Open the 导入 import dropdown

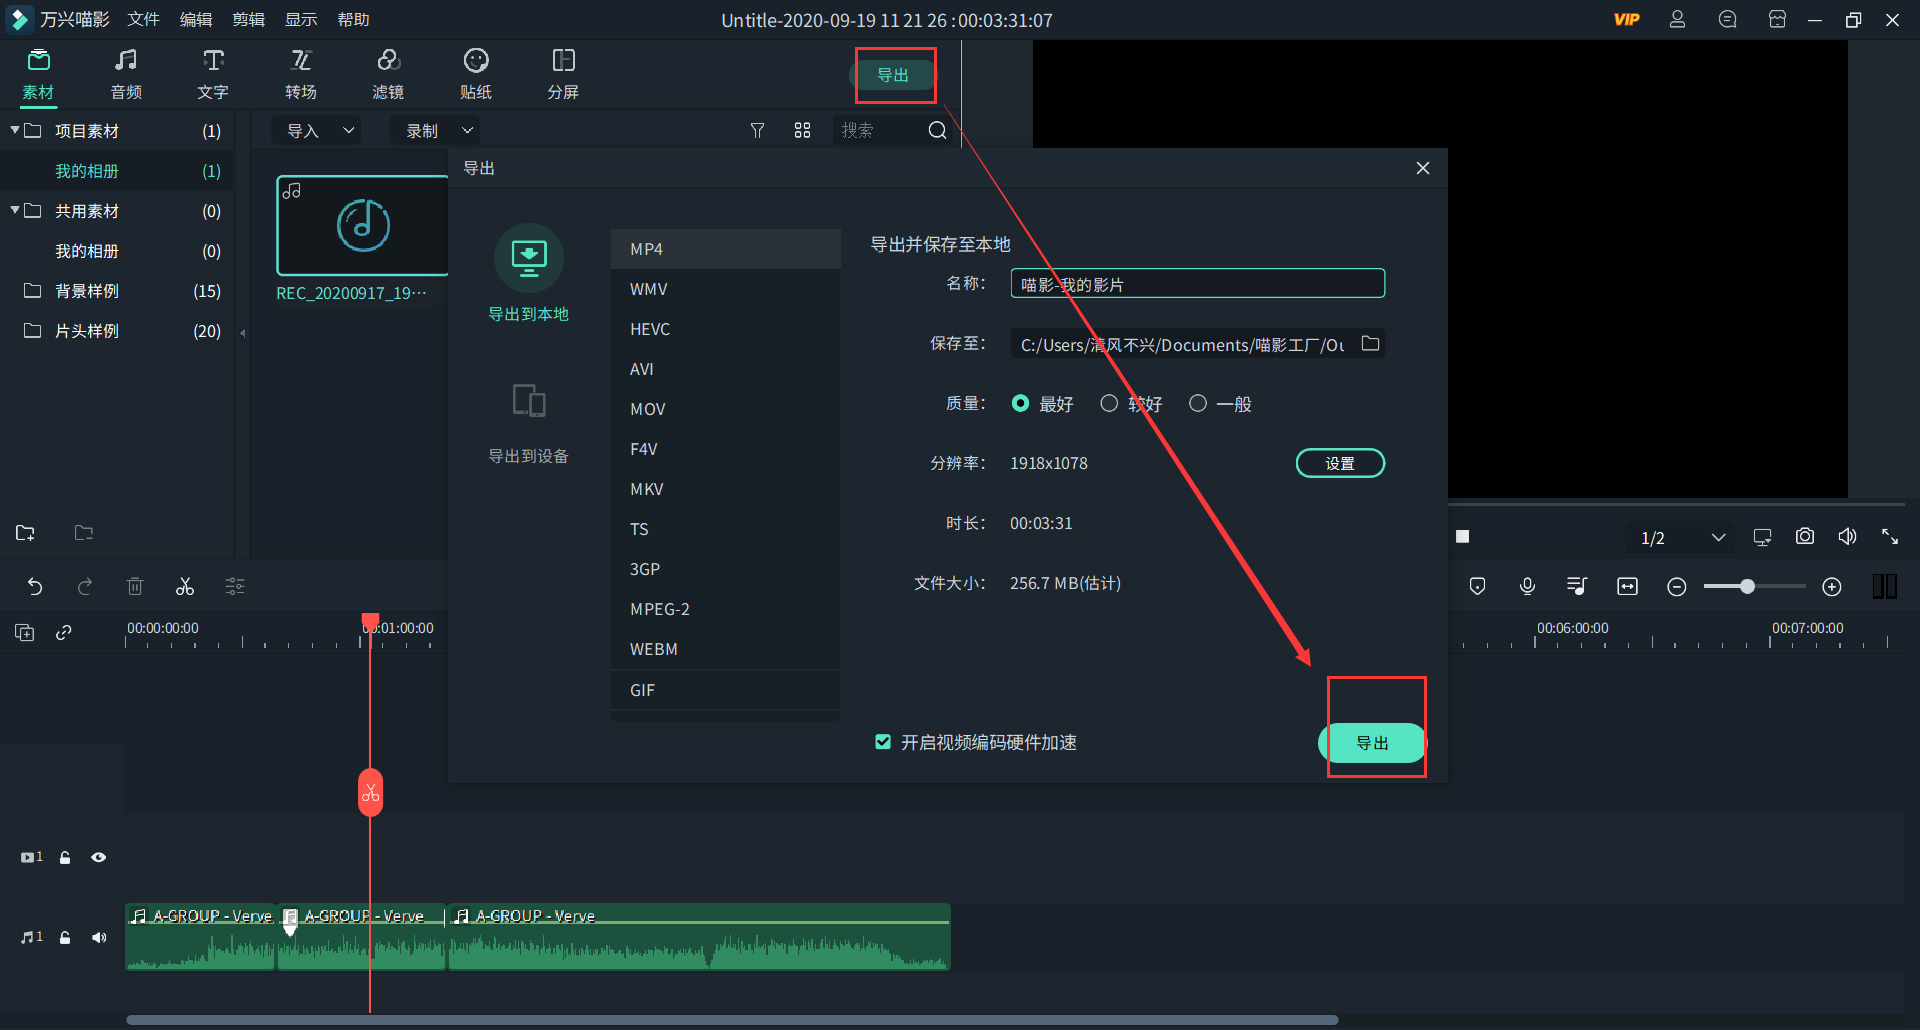click(315, 130)
